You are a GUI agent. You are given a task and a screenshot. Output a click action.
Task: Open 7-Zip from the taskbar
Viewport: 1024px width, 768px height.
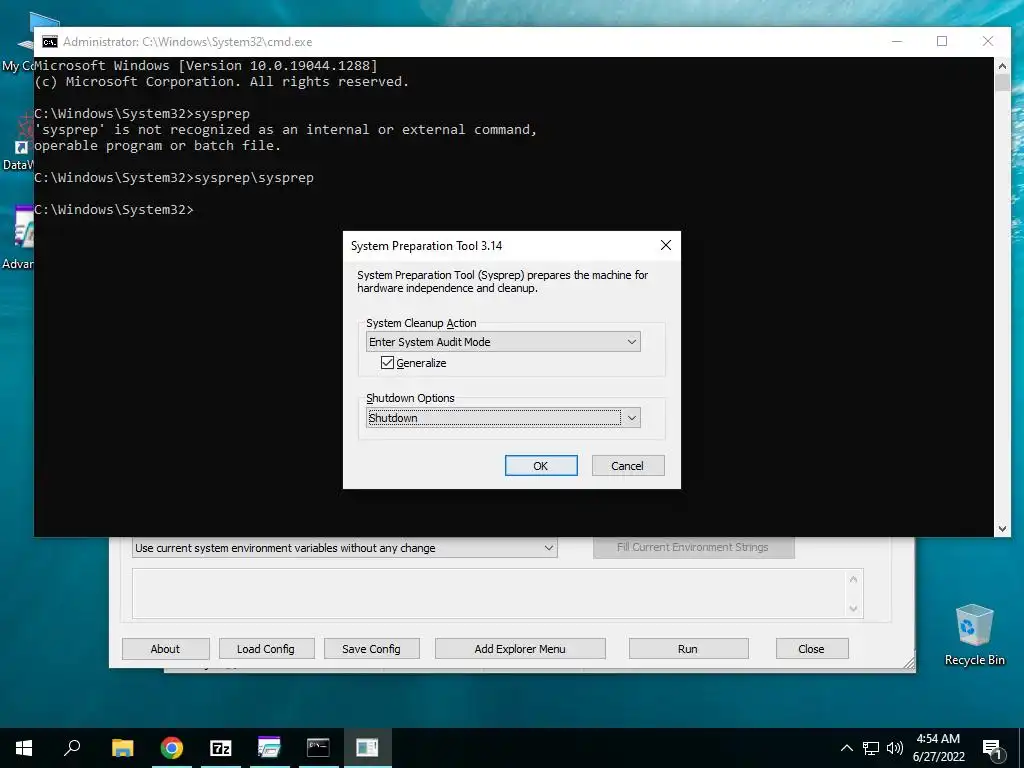click(x=221, y=748)
